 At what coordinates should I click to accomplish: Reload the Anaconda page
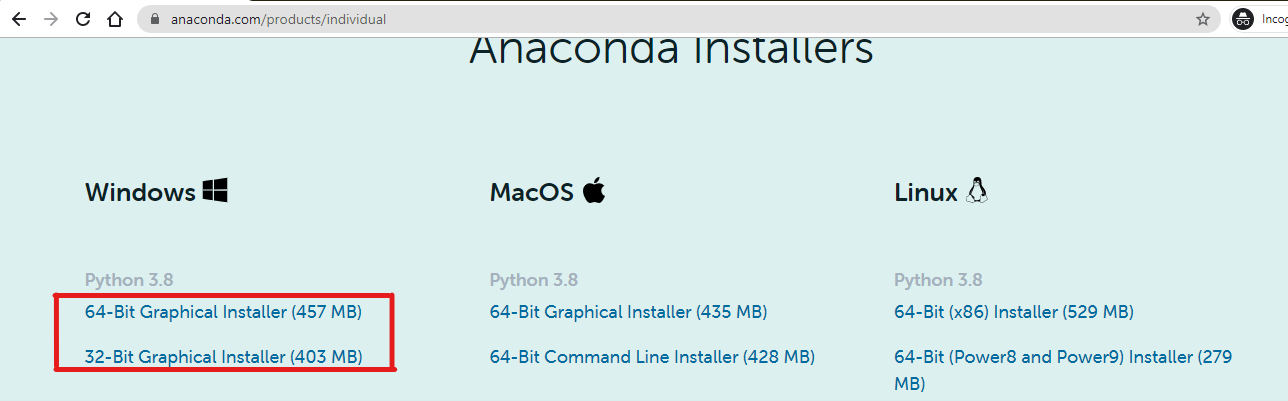point(83,19)
